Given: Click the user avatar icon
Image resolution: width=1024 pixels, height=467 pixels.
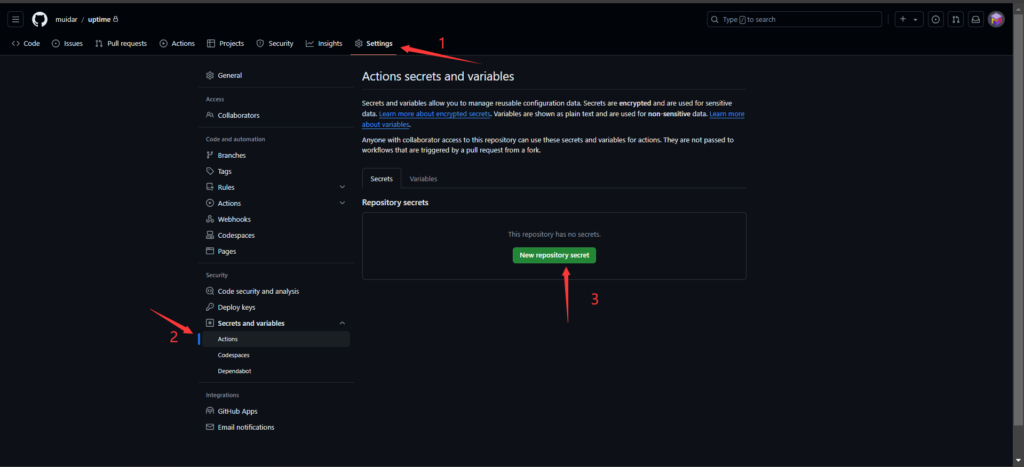Looking at the screenshot, I should pos(996,20).
